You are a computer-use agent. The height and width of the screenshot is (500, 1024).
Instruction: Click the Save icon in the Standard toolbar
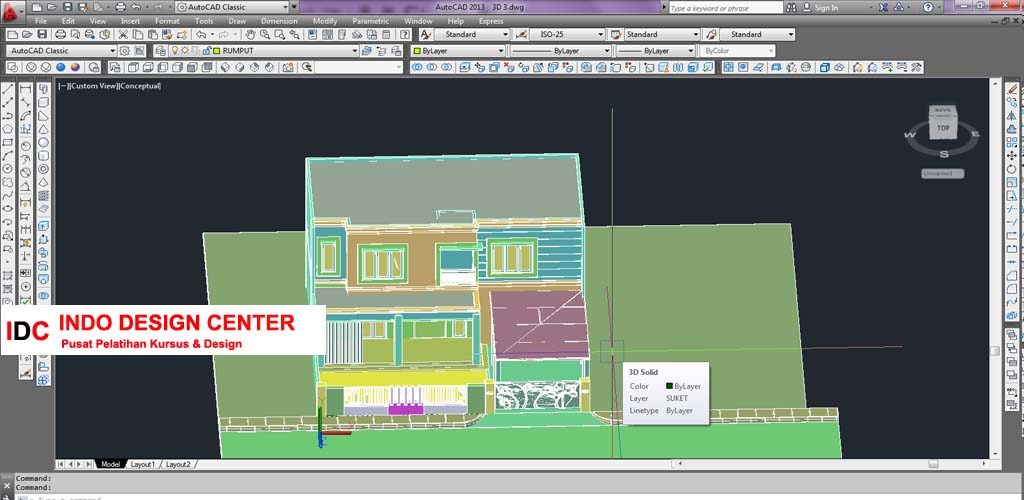tap(42, 35)
